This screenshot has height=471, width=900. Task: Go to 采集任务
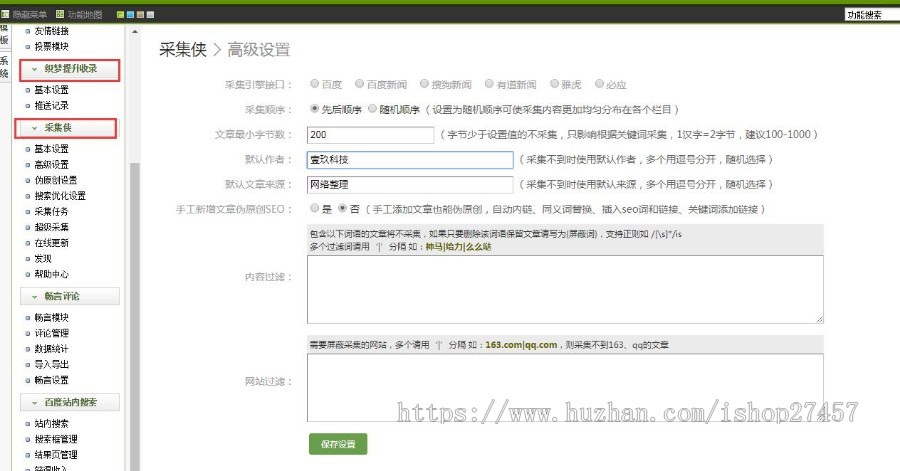[52, 212]
